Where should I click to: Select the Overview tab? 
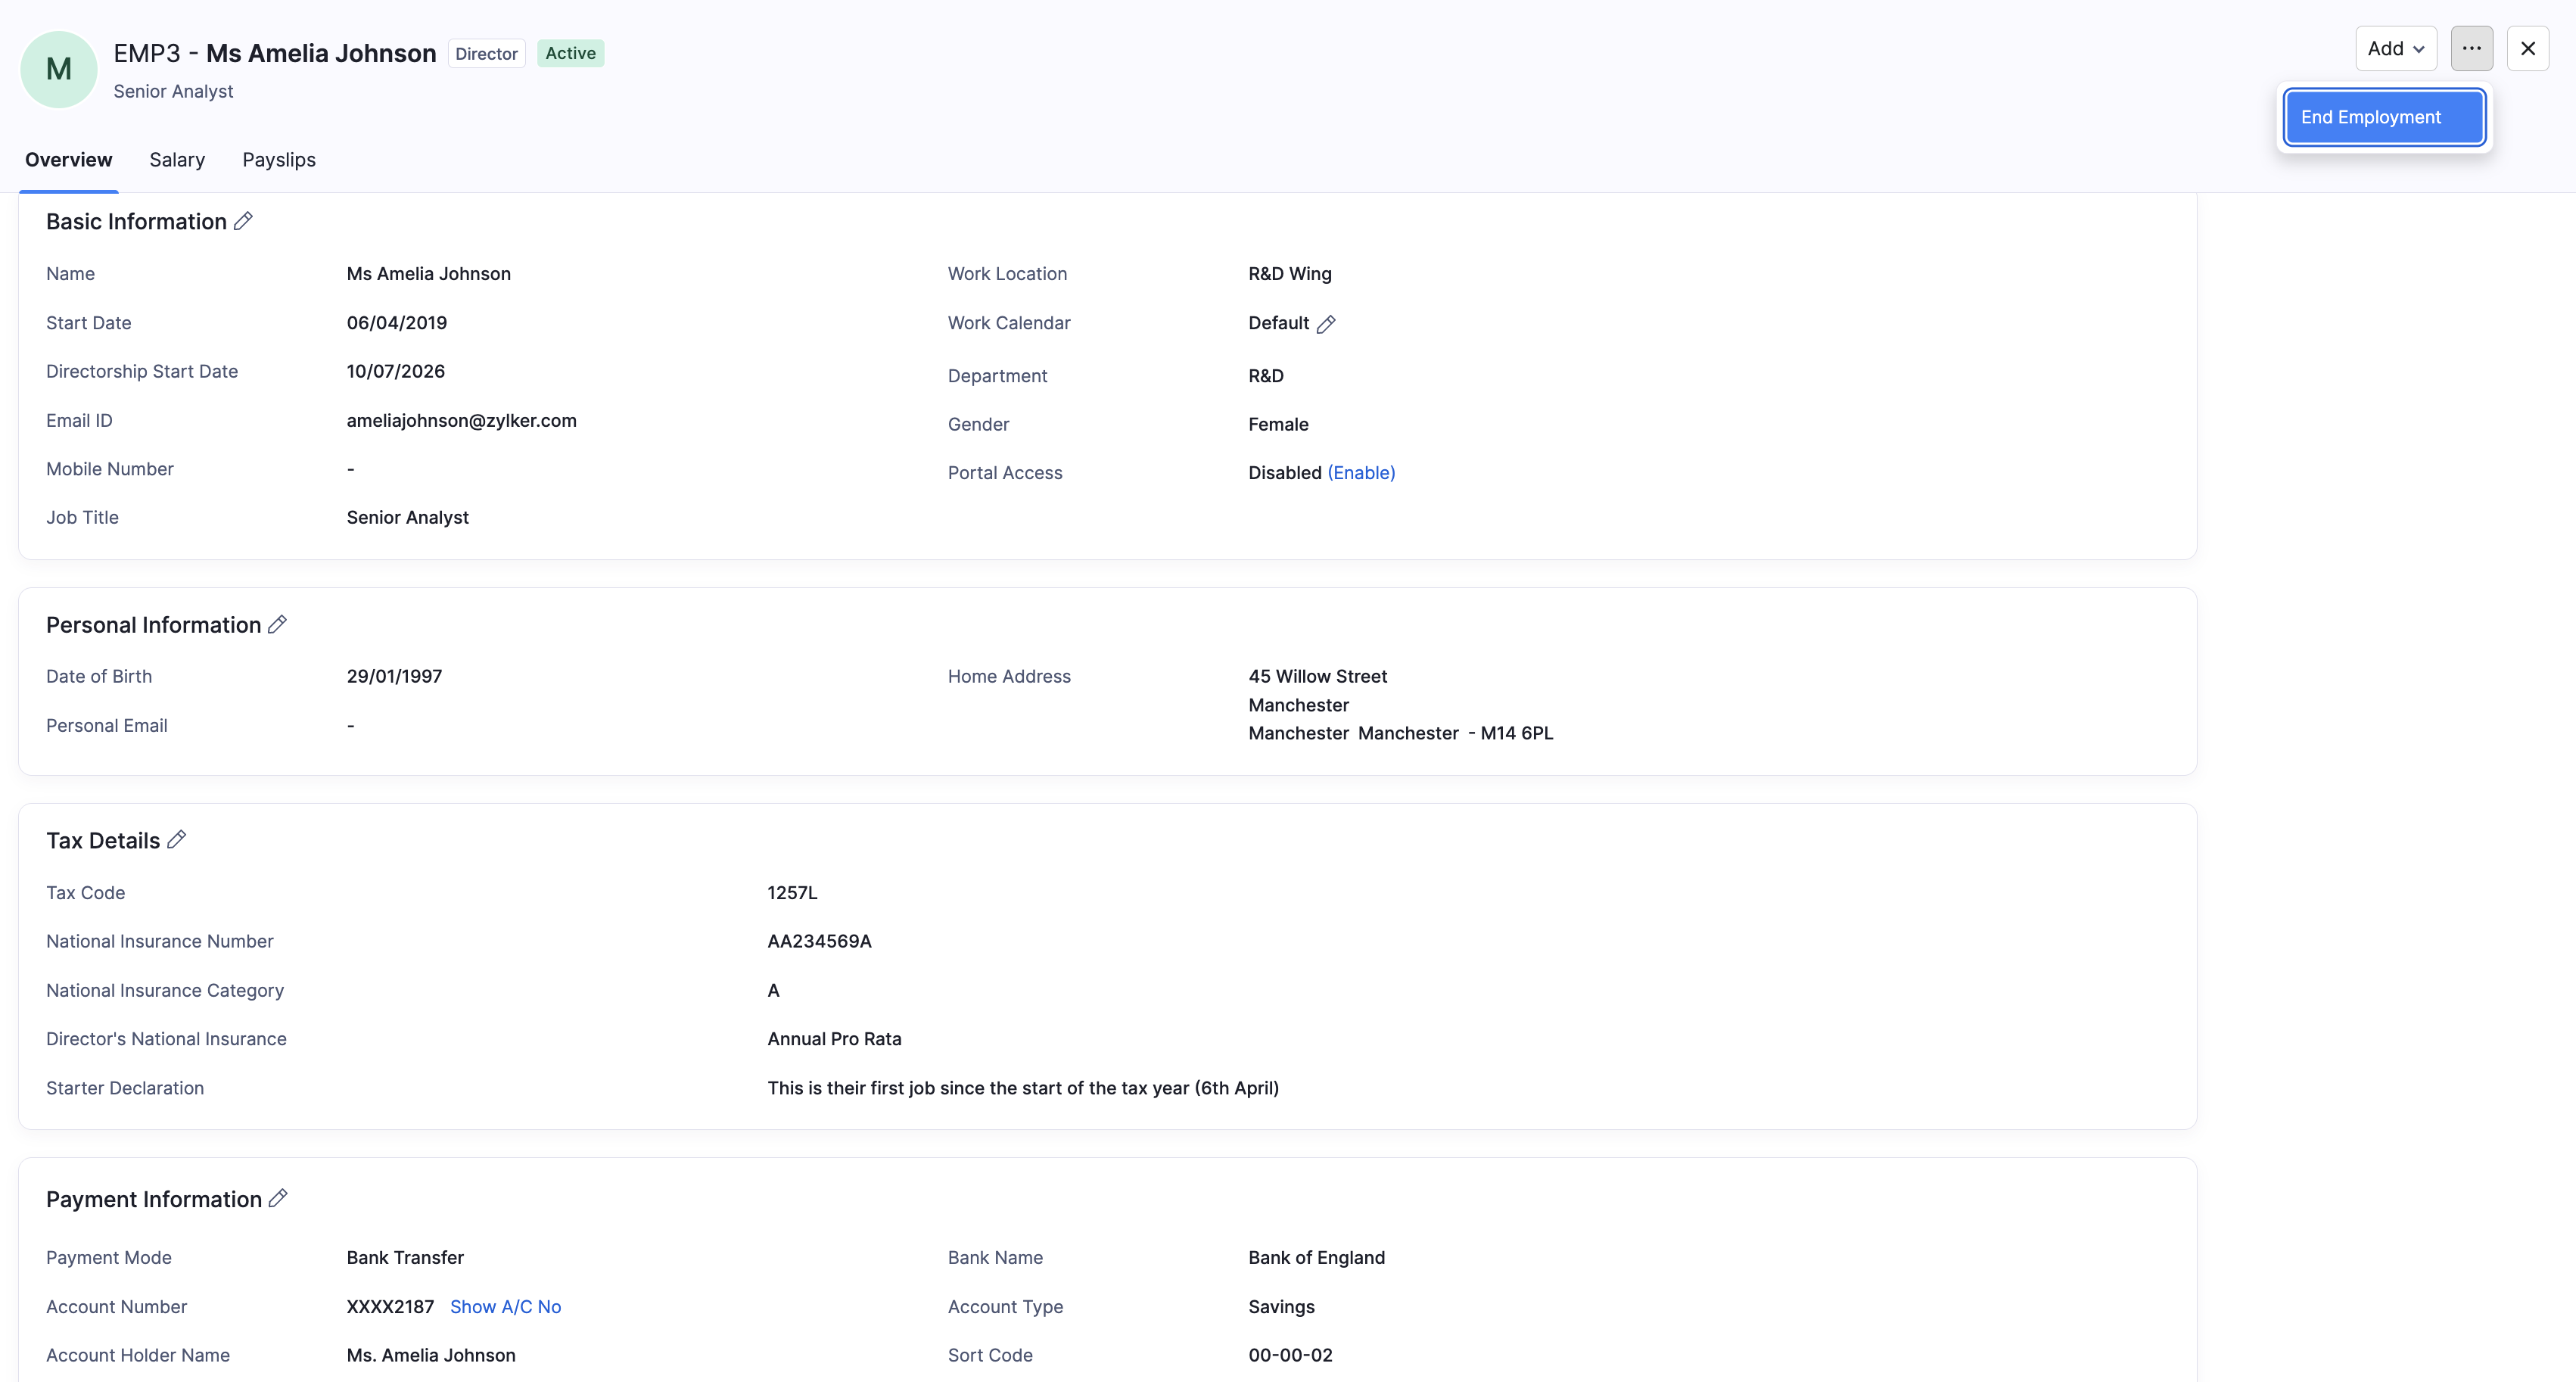tap(69, 160)
